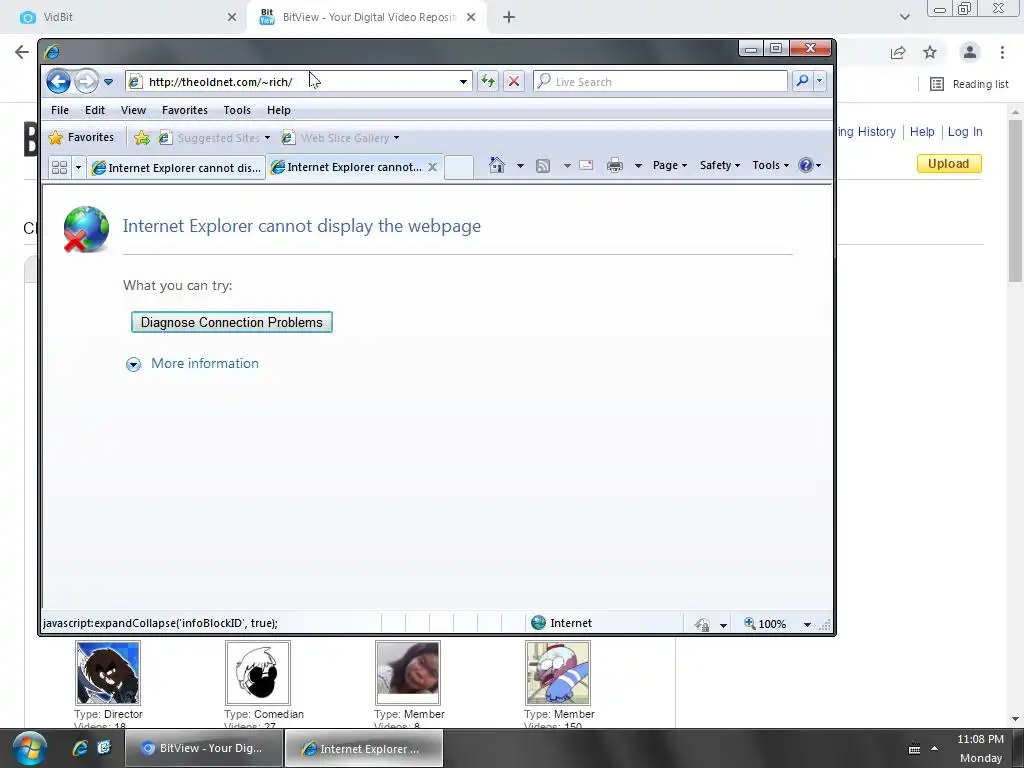Click Diagnose Connection Problems button
Image resolution: width=1024 pixels, height=768 pixels.
[232, 322]
